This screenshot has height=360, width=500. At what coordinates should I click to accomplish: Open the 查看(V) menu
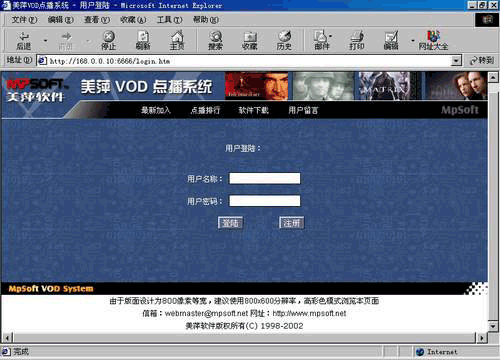[x=97, y=20]
